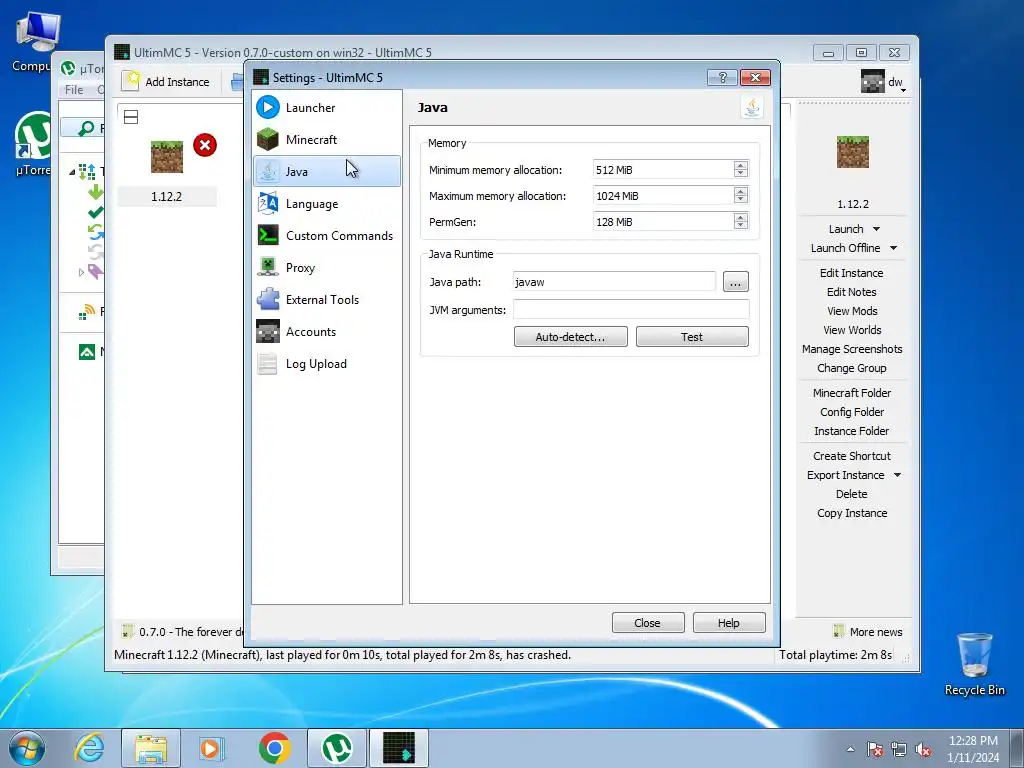The width and height of the screenshot is (1024, 768).
Task: Click Copy Instance in side panel
Action: click(x=852, y=513)
